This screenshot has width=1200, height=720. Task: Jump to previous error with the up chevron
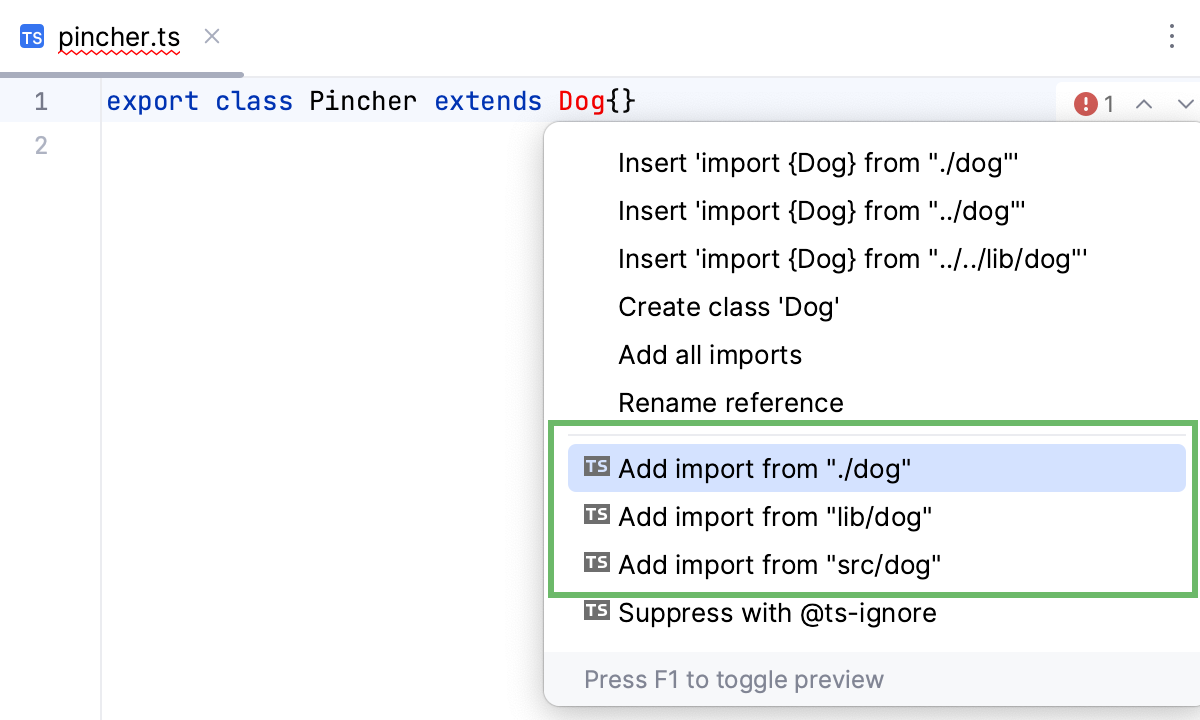[1144, 103]
